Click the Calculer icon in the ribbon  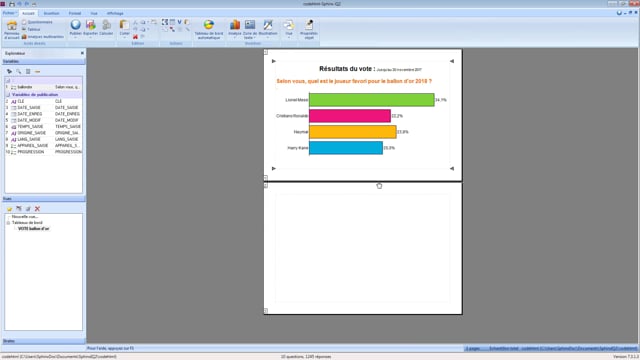(106, 25)
